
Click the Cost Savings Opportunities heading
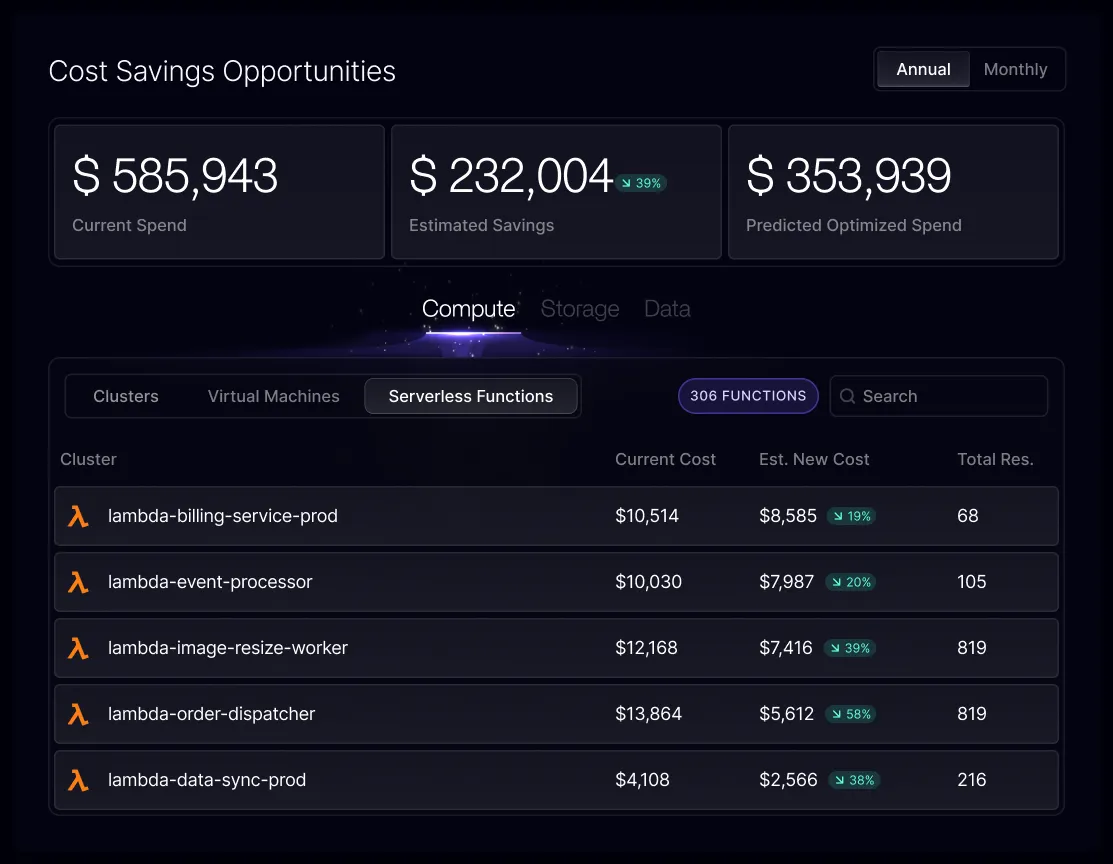222,72
